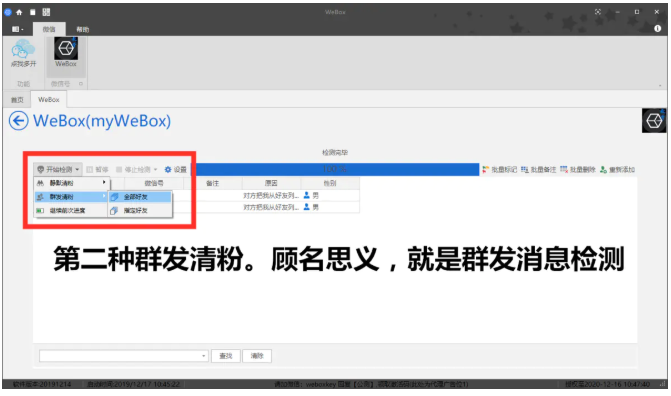Select the first 对方把我从好友列 row
The width and height of the screenshot is (671, 396).
point(271,196)
